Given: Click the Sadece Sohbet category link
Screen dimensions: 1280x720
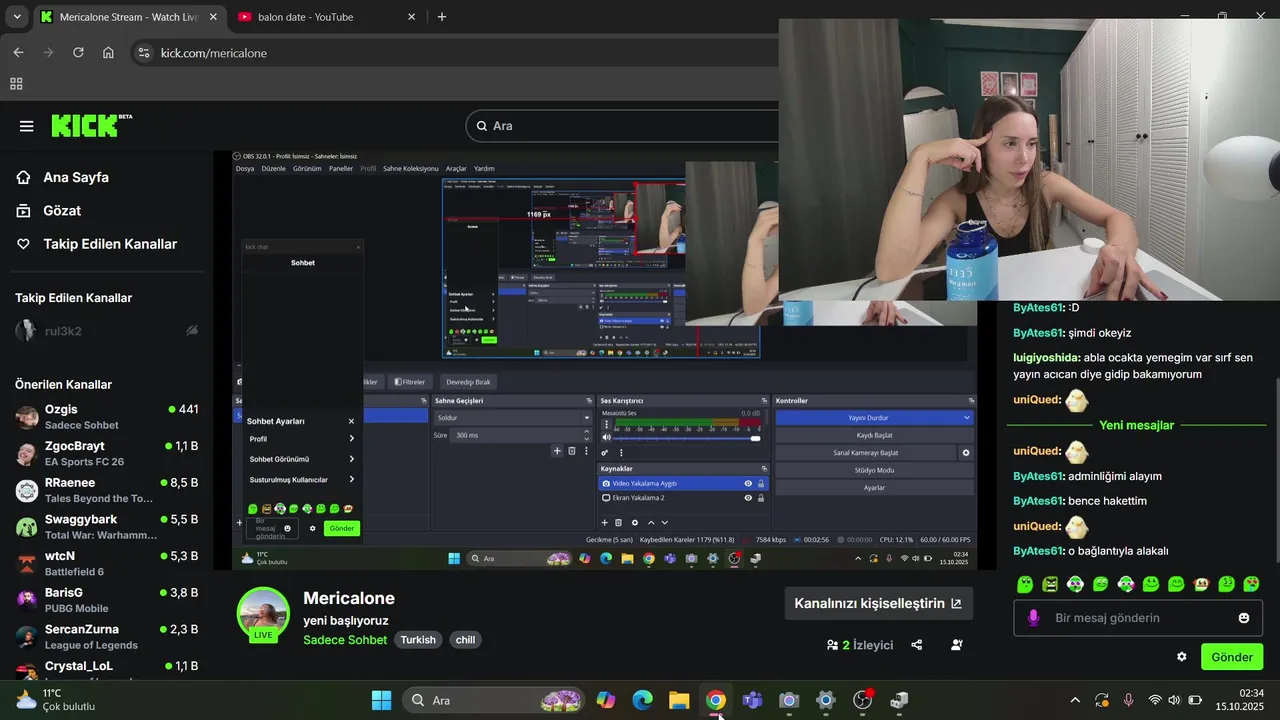Looking at the screenshot, I should pos(345,640).
